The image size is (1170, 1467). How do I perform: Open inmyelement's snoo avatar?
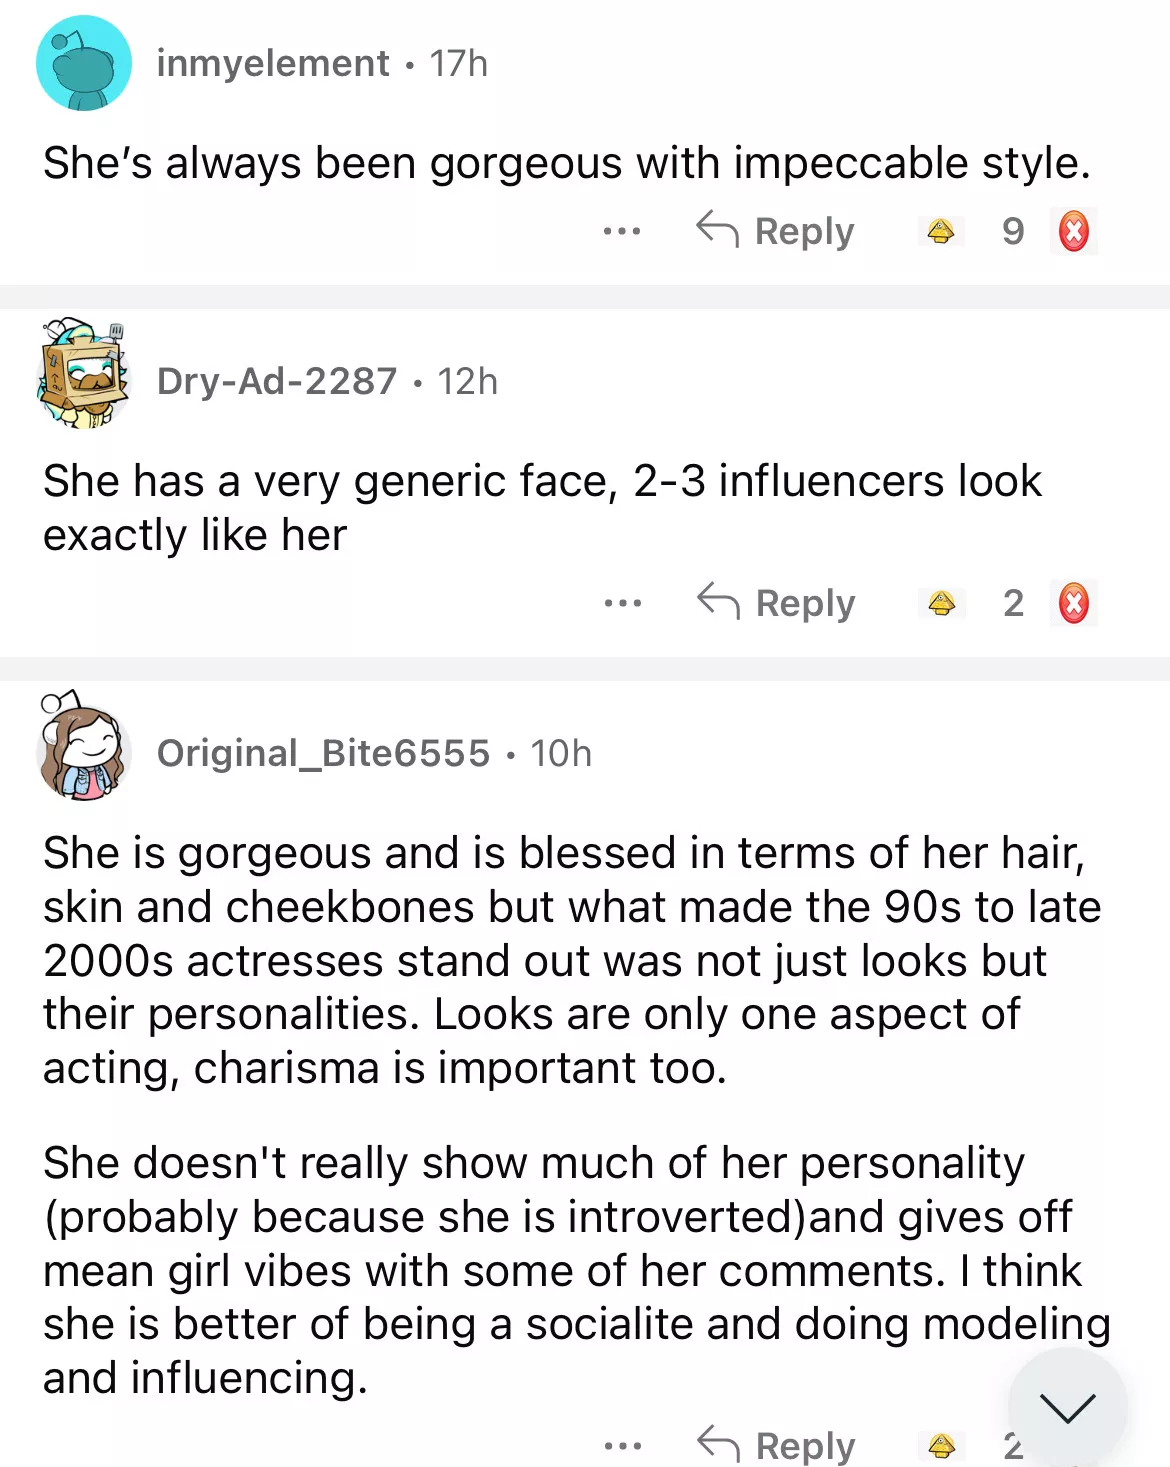84,63
